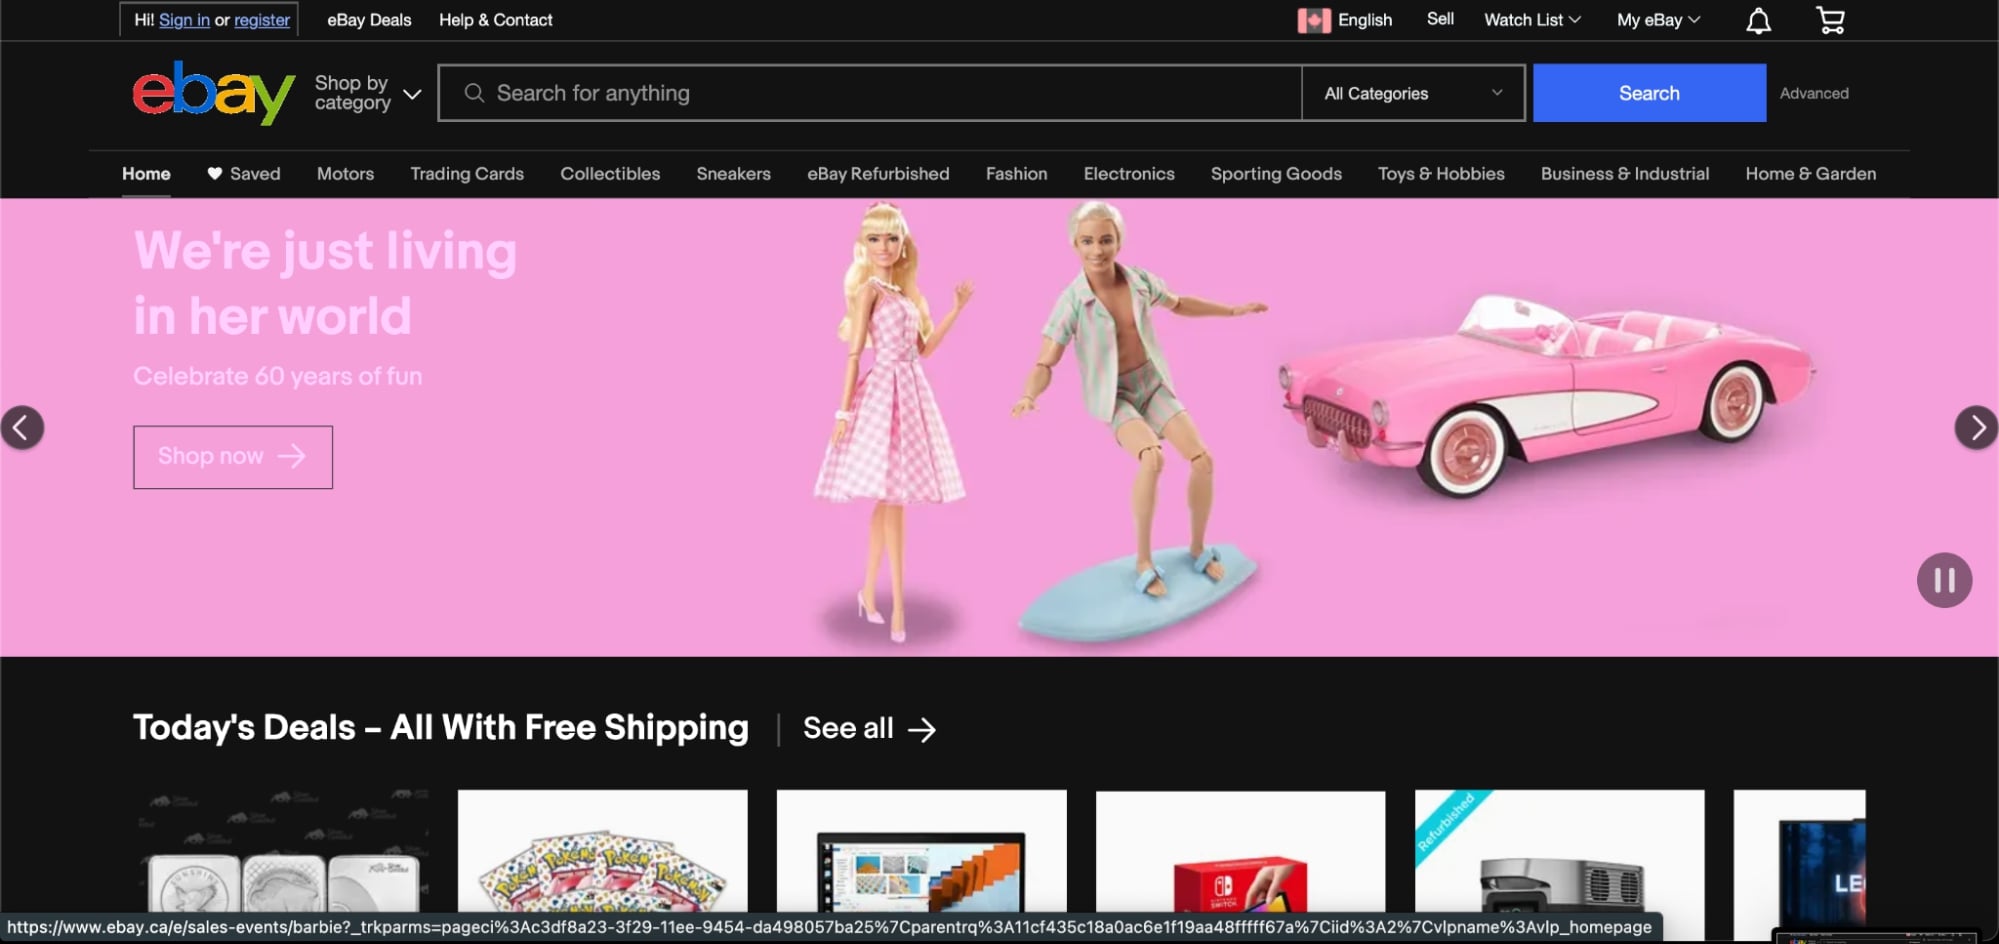This screenshot has width=1999, height=944.
Task: Go to previous banner slide arrow
Action: (x=22, y=428)
